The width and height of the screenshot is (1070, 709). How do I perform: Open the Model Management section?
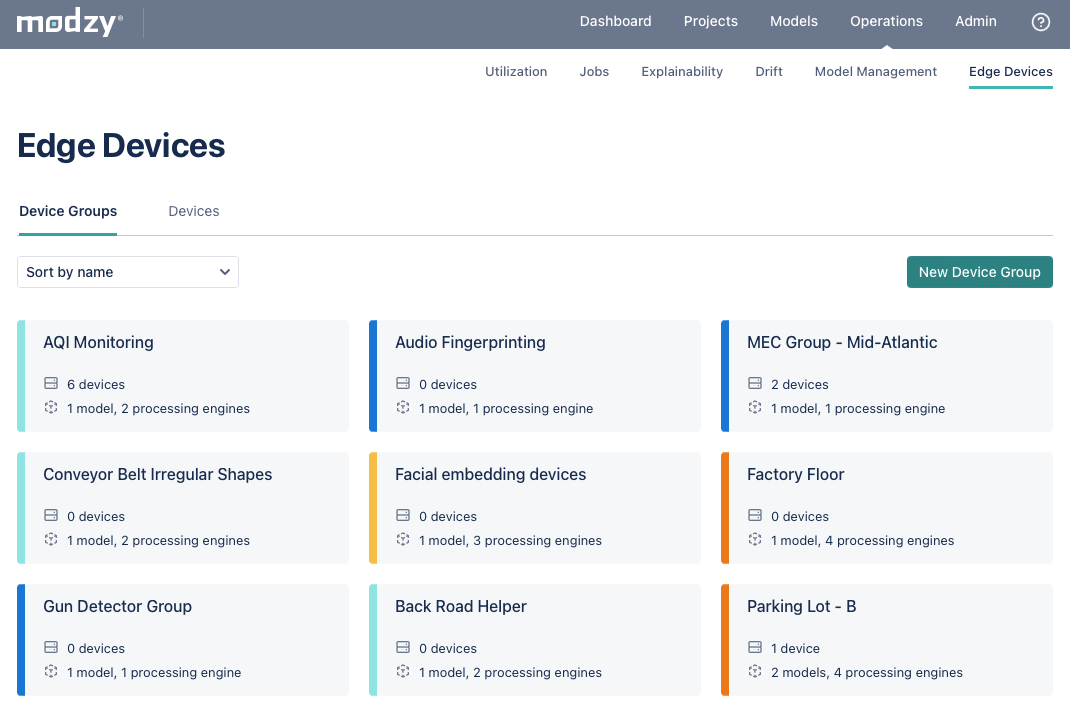click(876, 72)
